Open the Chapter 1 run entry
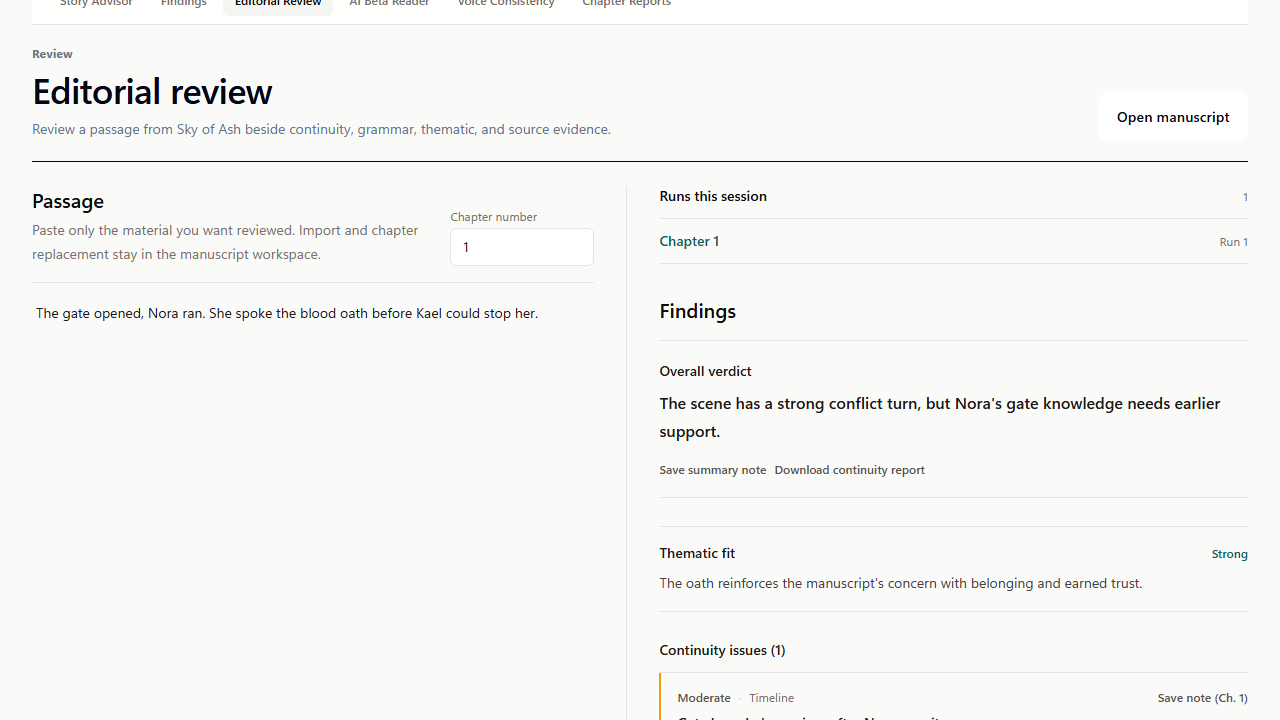Image resolution: width=1280 pixels, height=720 pixels. [689, 241]
